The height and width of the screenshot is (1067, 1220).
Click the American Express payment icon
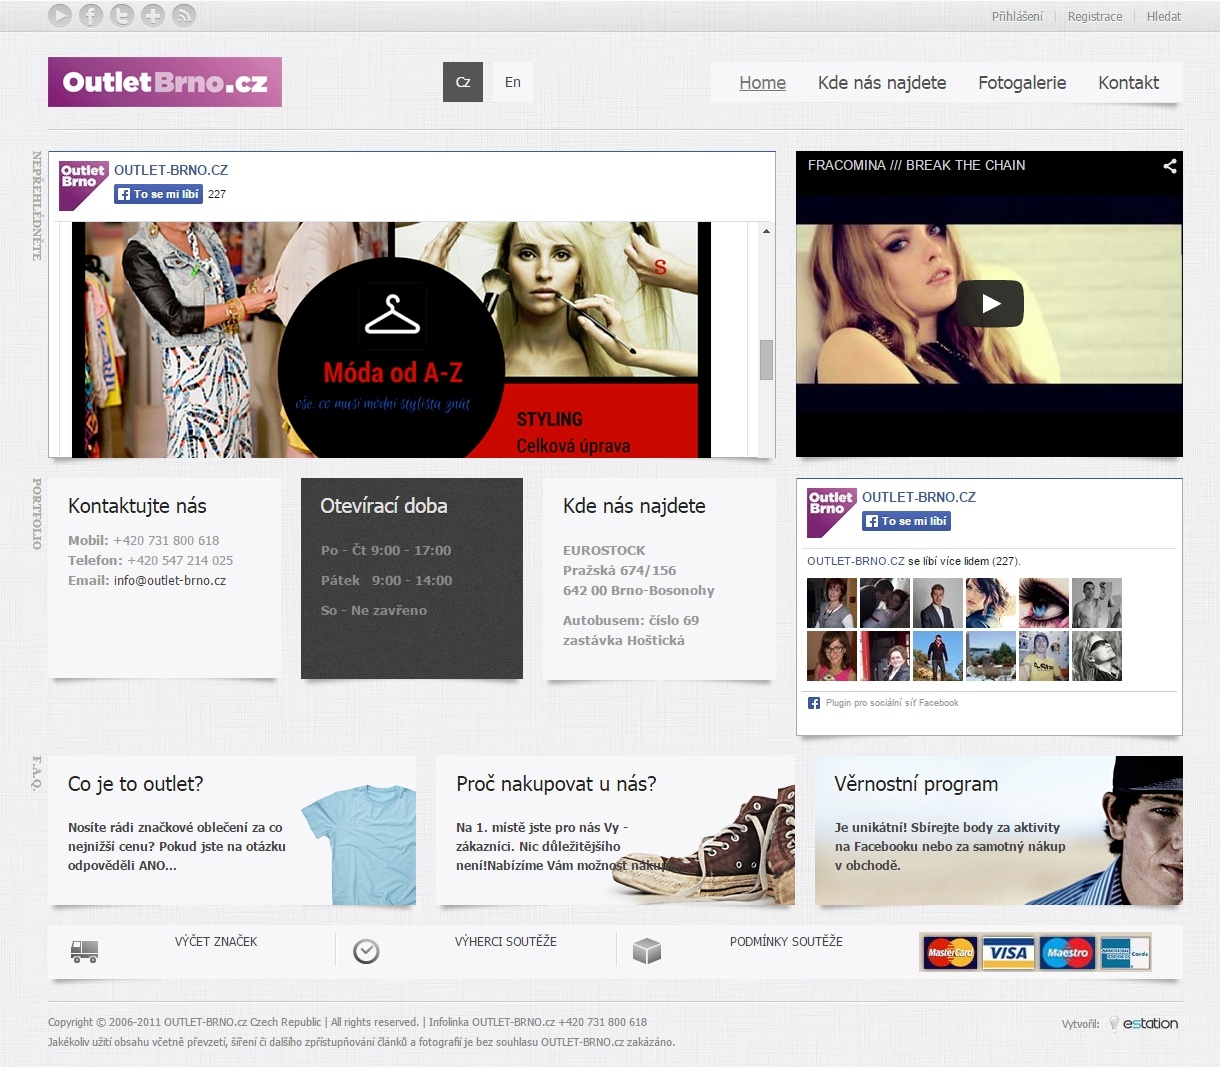pyautogui.click(x=1124, y=953)
